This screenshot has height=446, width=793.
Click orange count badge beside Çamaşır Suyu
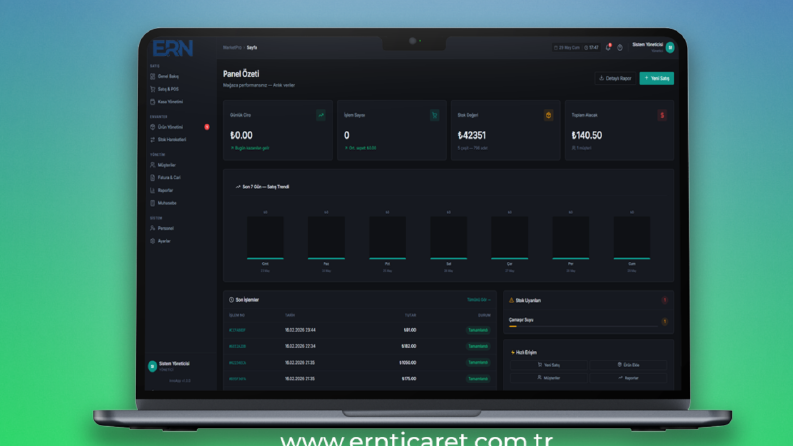[x=665, y=322]
